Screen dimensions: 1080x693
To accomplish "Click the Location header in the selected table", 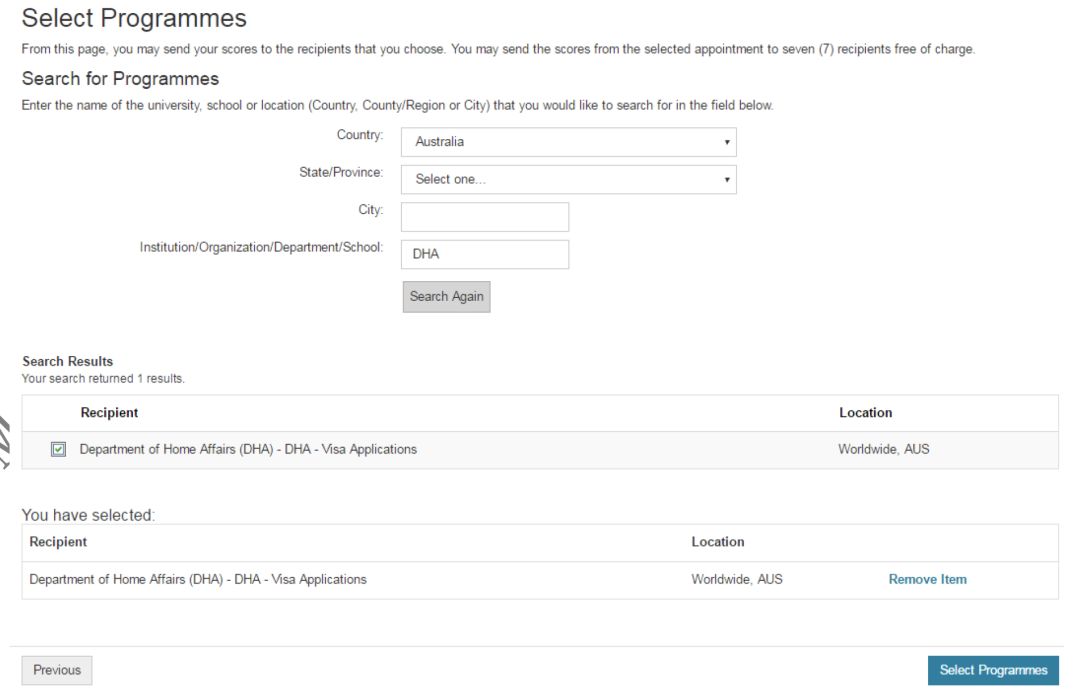I will point(718,542).
